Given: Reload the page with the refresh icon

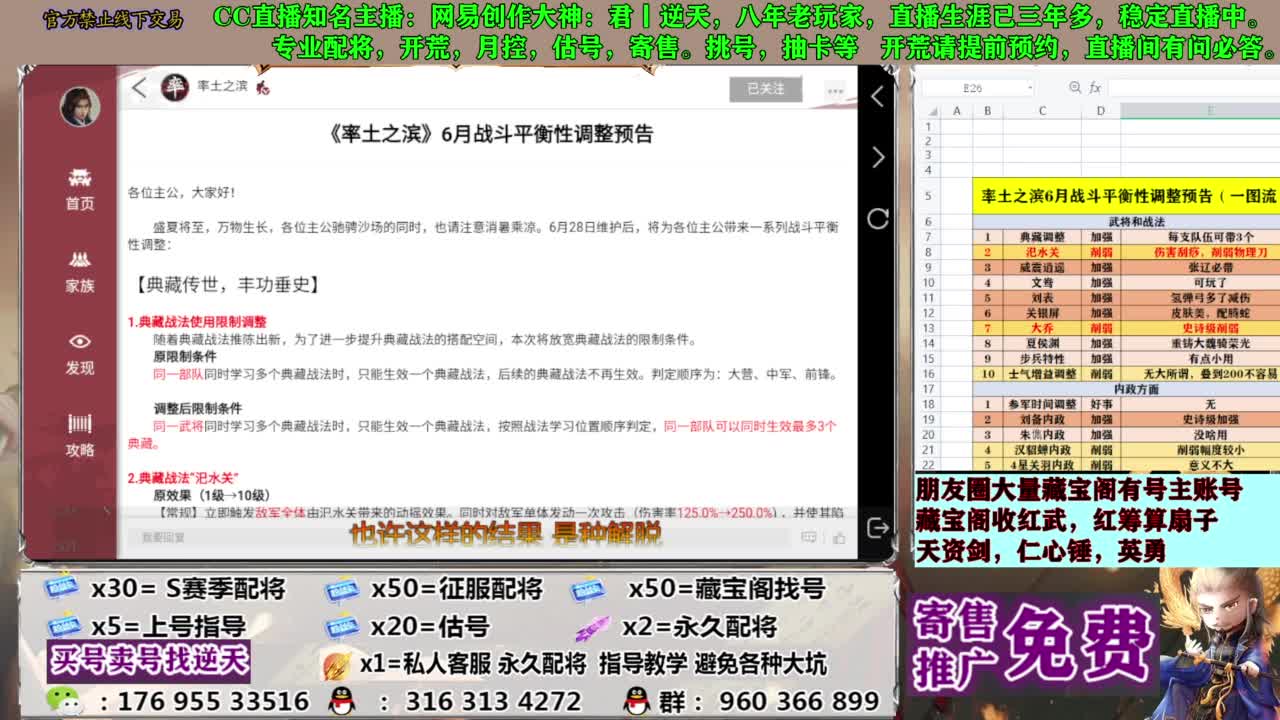Looking at the screenshot, I should click(x=878, y=218).
